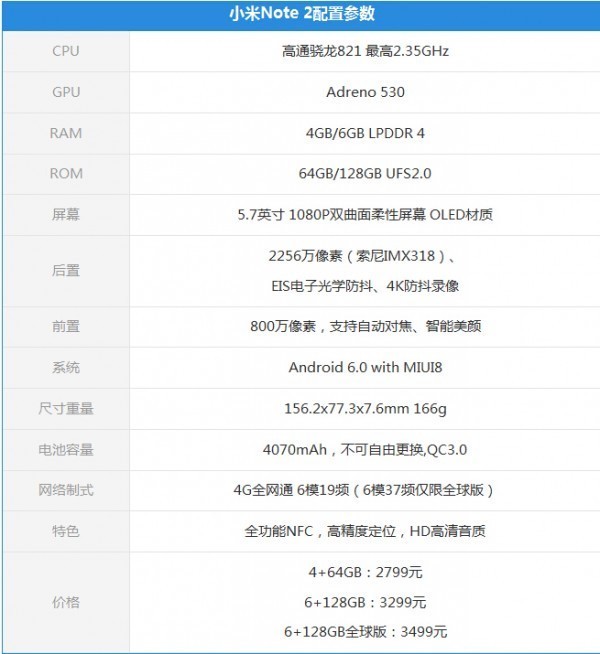
Task: Select the 尺寸重量 row label
Action: click(66, 408)
